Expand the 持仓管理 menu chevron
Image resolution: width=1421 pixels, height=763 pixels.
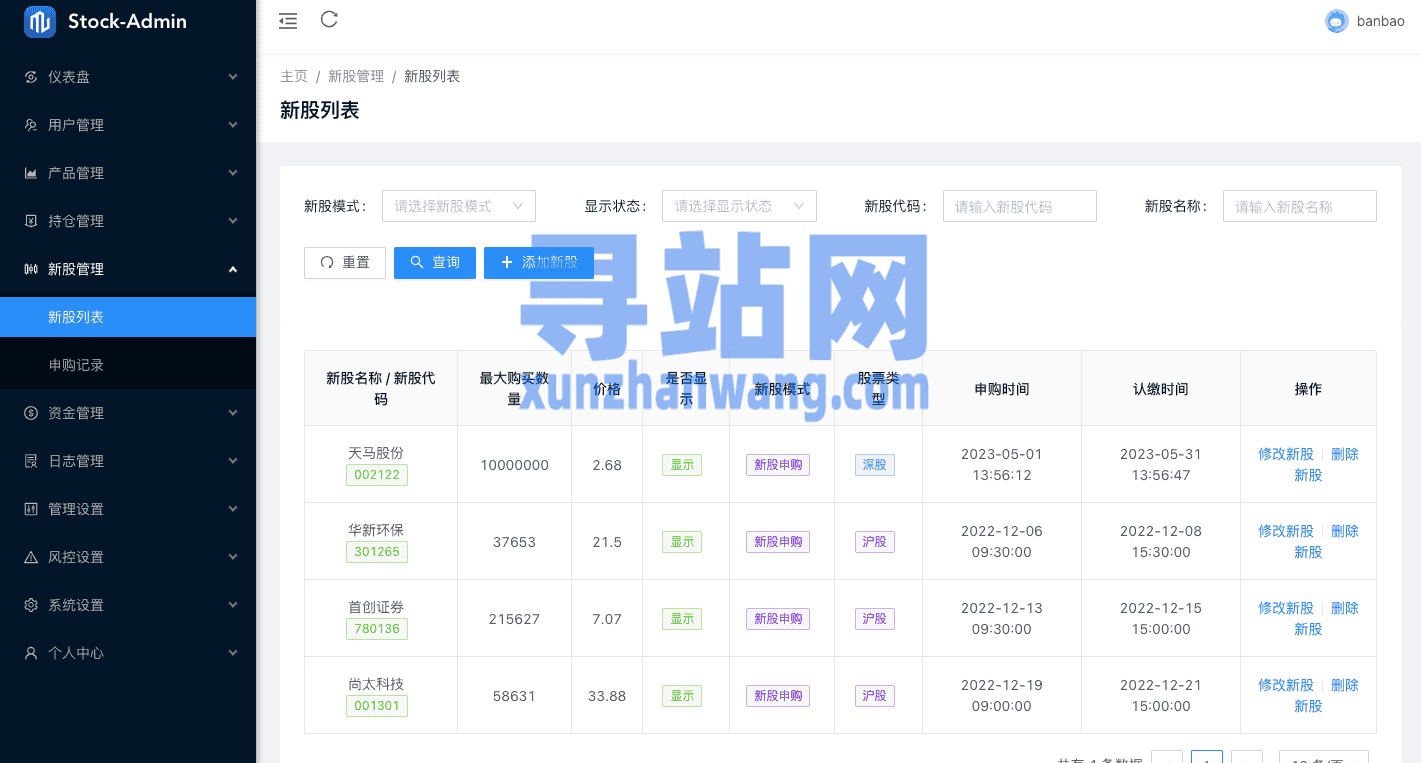point(233,221)
